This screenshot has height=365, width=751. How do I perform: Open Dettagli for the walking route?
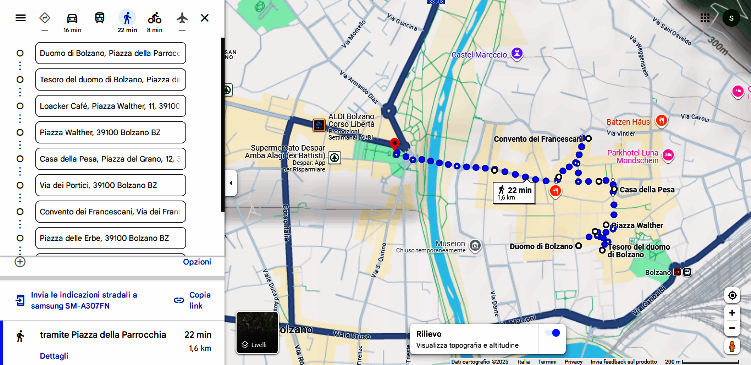54,356
